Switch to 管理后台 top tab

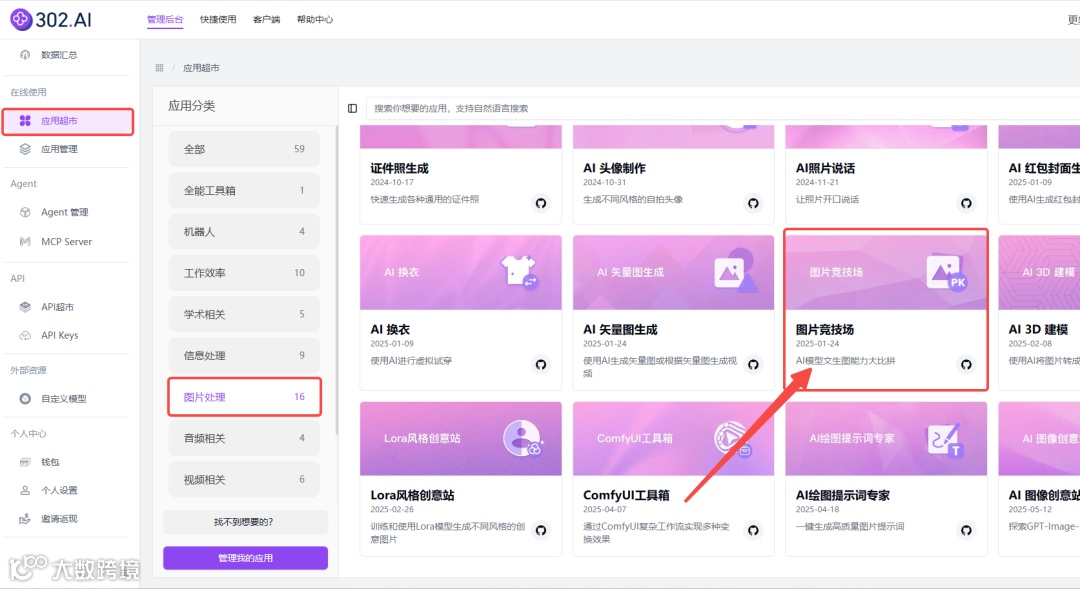165,19
